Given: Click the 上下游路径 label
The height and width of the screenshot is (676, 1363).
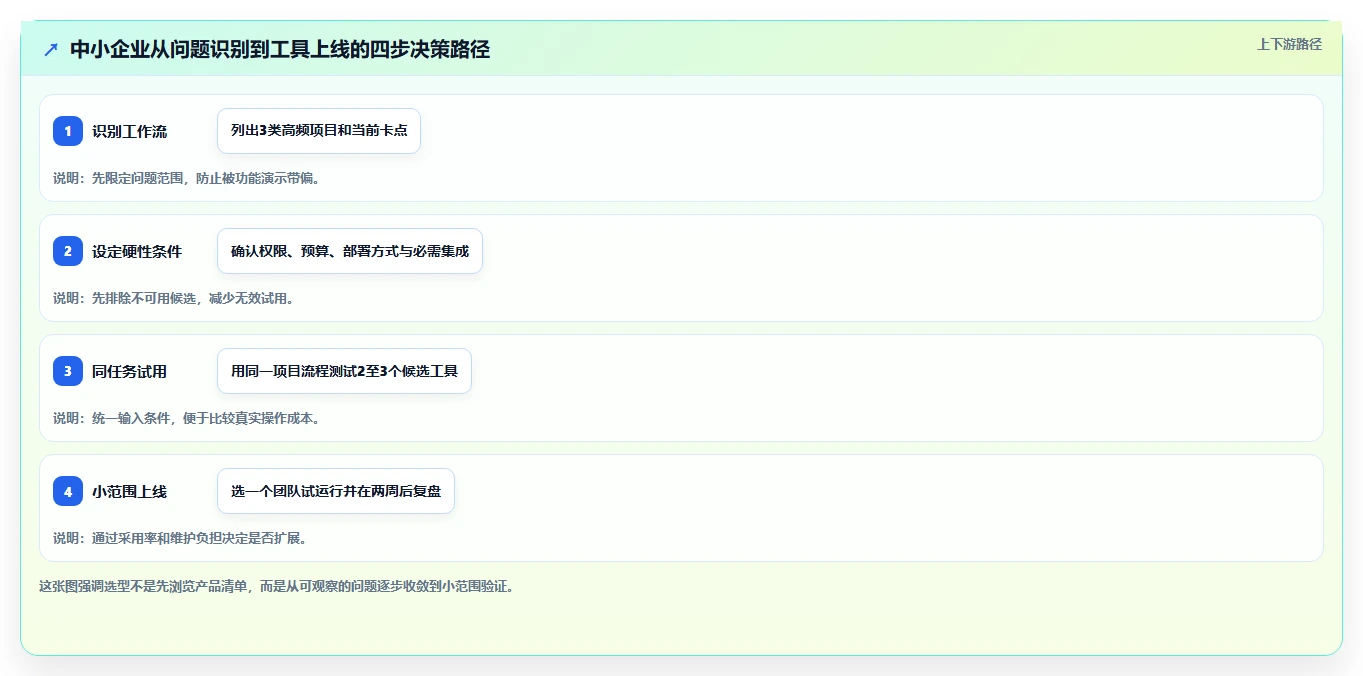Looking at the screenshot, I should [x=1289, y=44].
